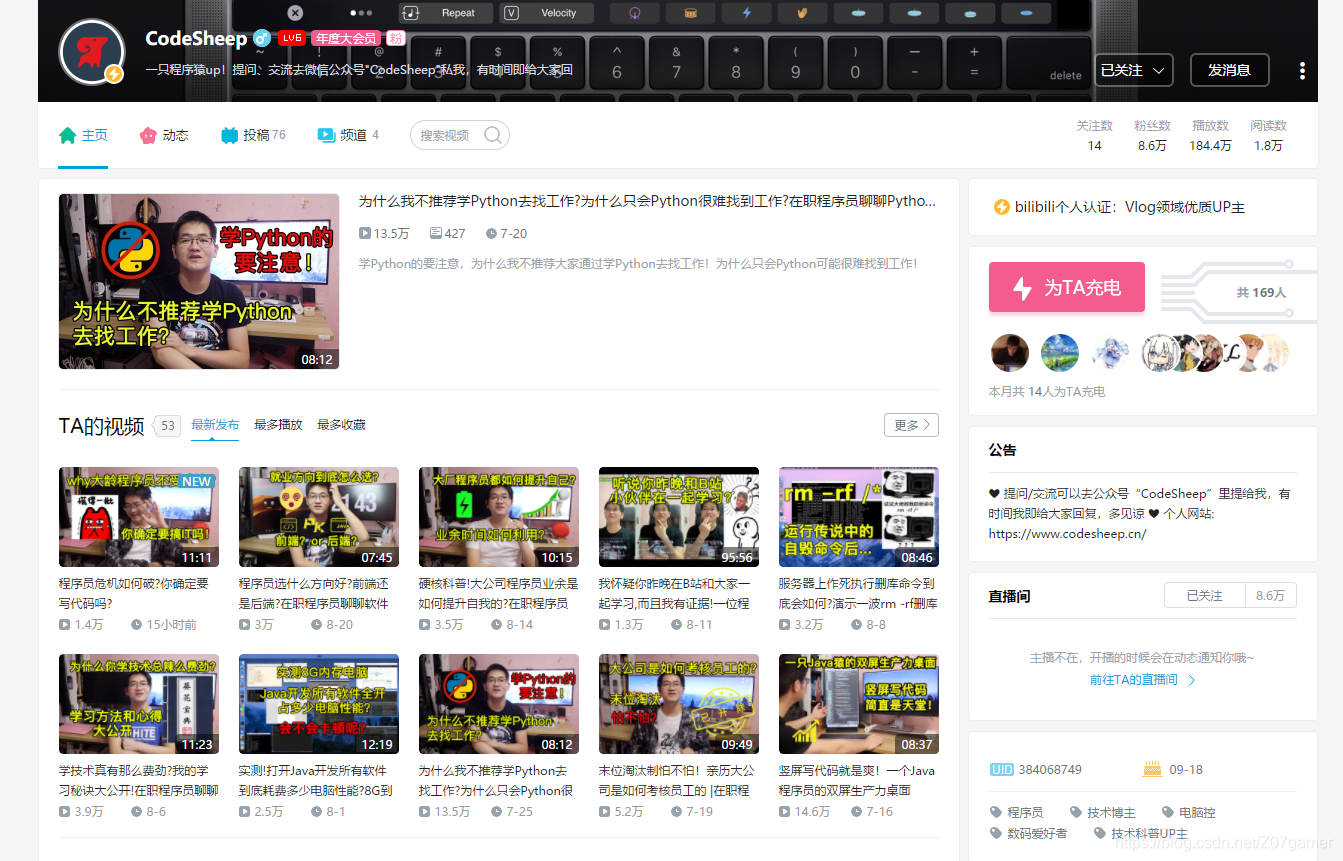
Task: Toggle 已关注 in the 直播间 section
Action: [1205, 594]
